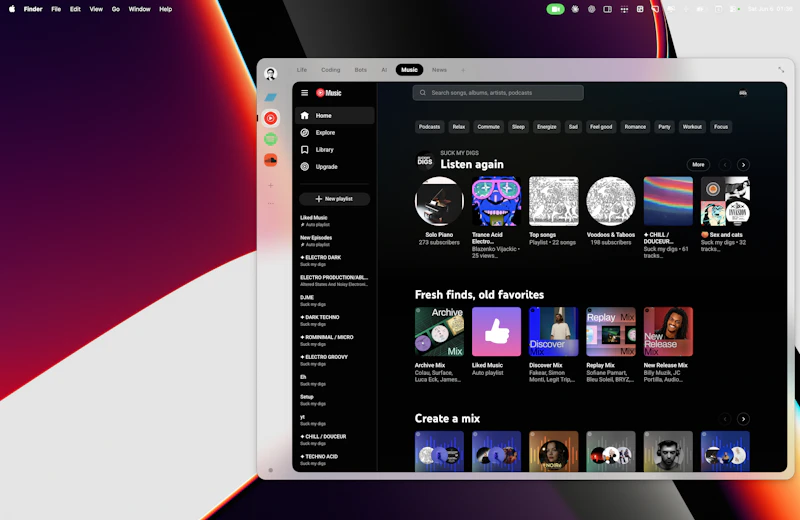Open Liked Music thumbs-up card

point(496,331)
